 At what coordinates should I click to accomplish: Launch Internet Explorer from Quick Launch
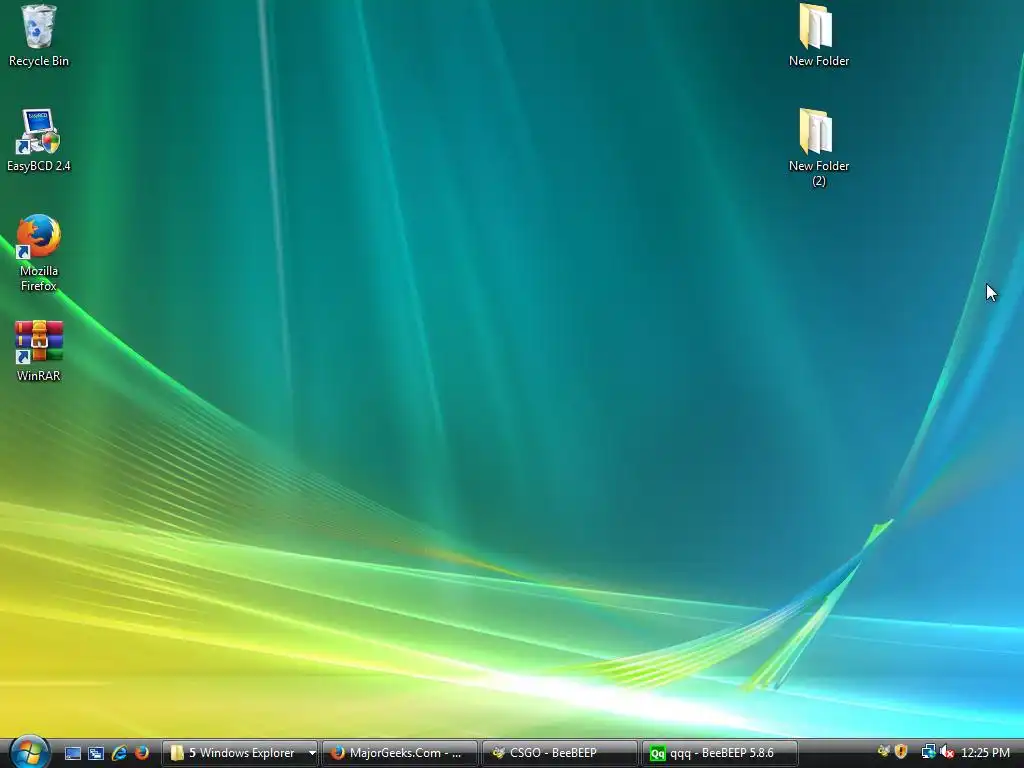click(119, 753)
